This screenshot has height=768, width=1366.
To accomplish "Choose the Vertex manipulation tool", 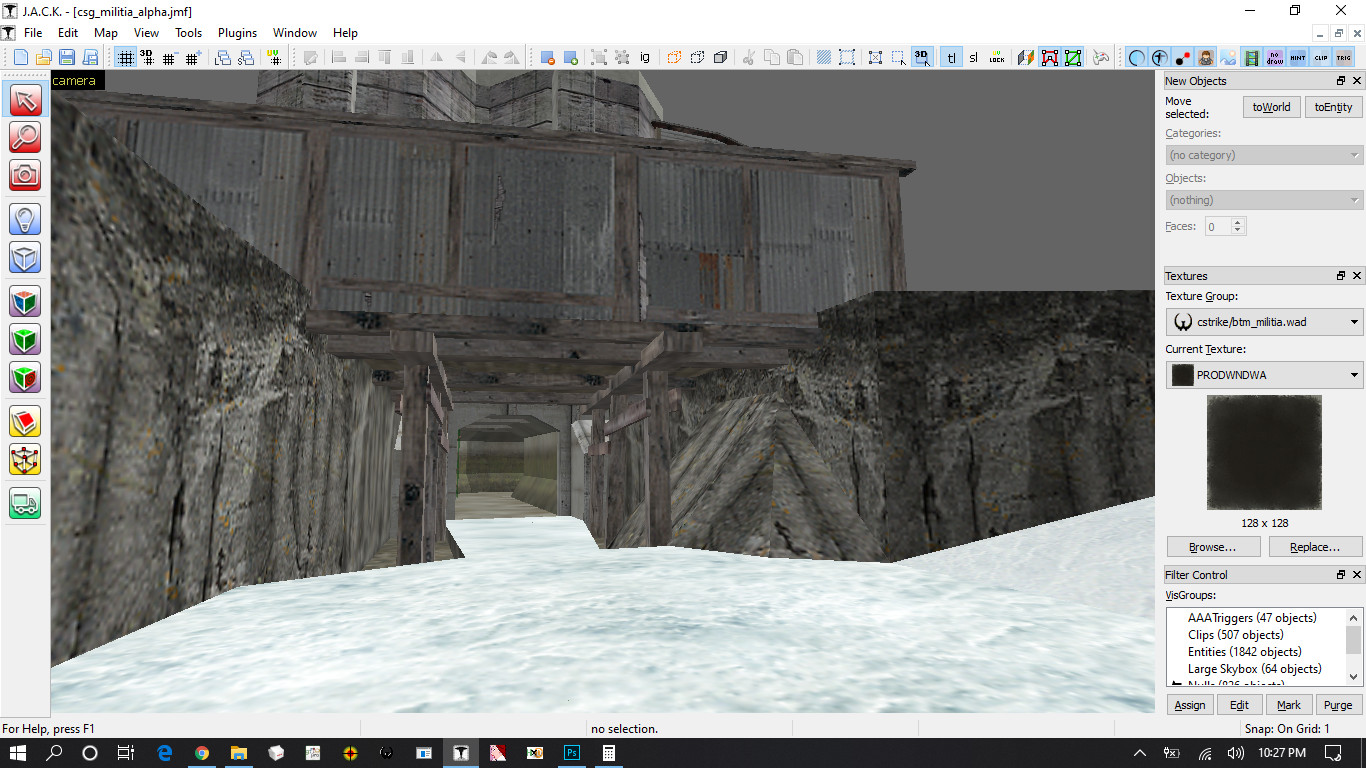I will tap(25, 459).
